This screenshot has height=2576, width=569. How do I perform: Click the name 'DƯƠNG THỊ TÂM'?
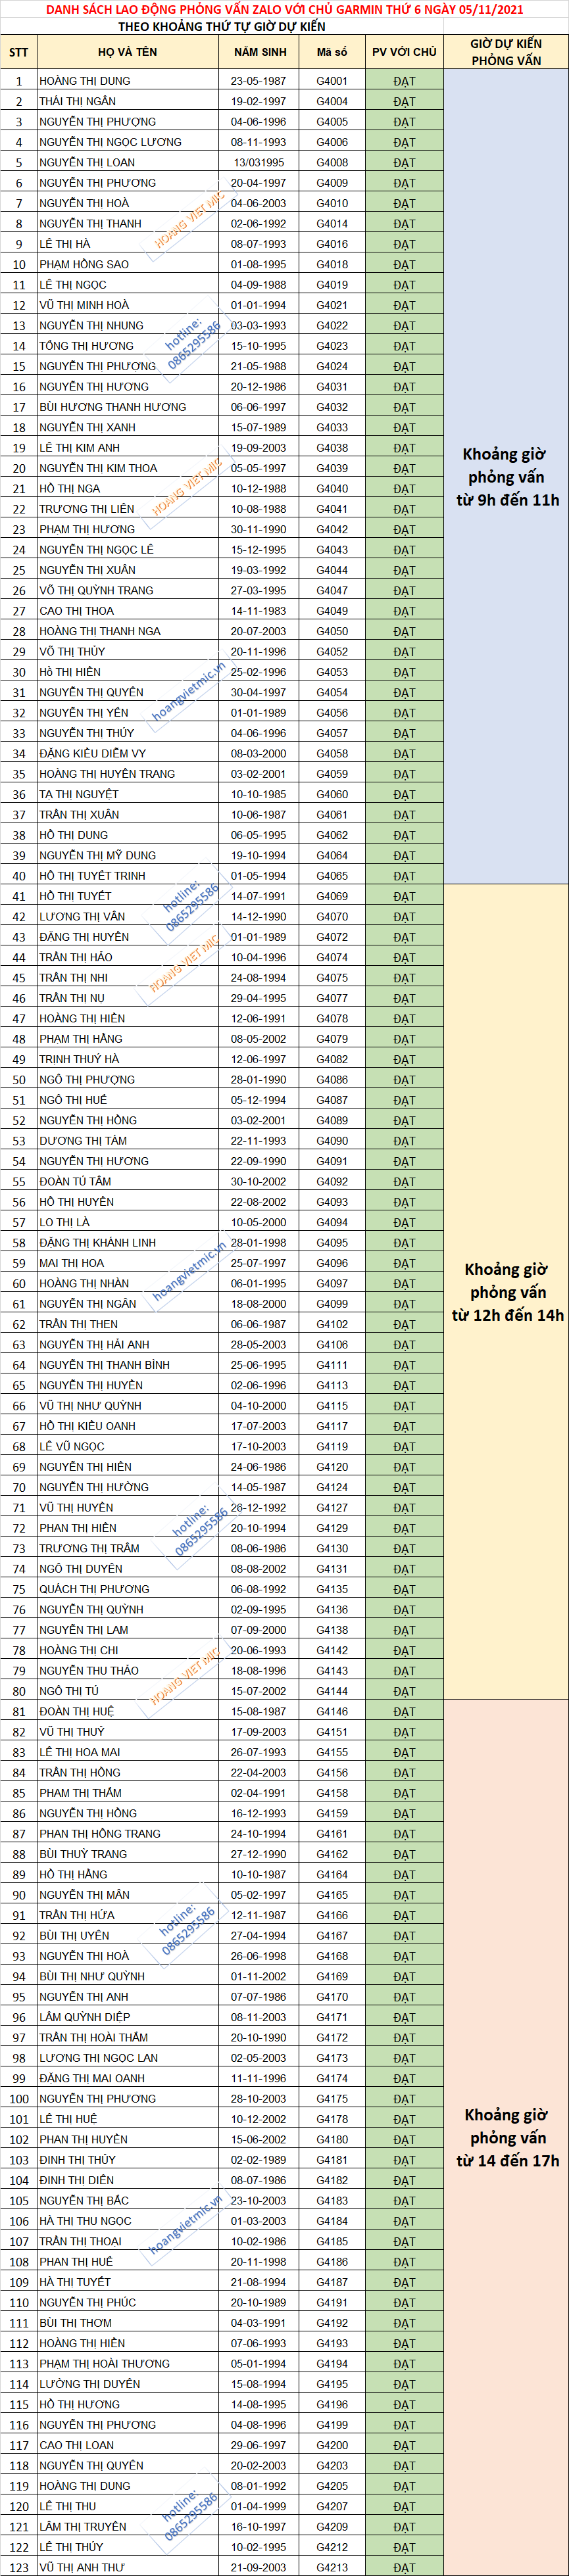[83, 1141]
